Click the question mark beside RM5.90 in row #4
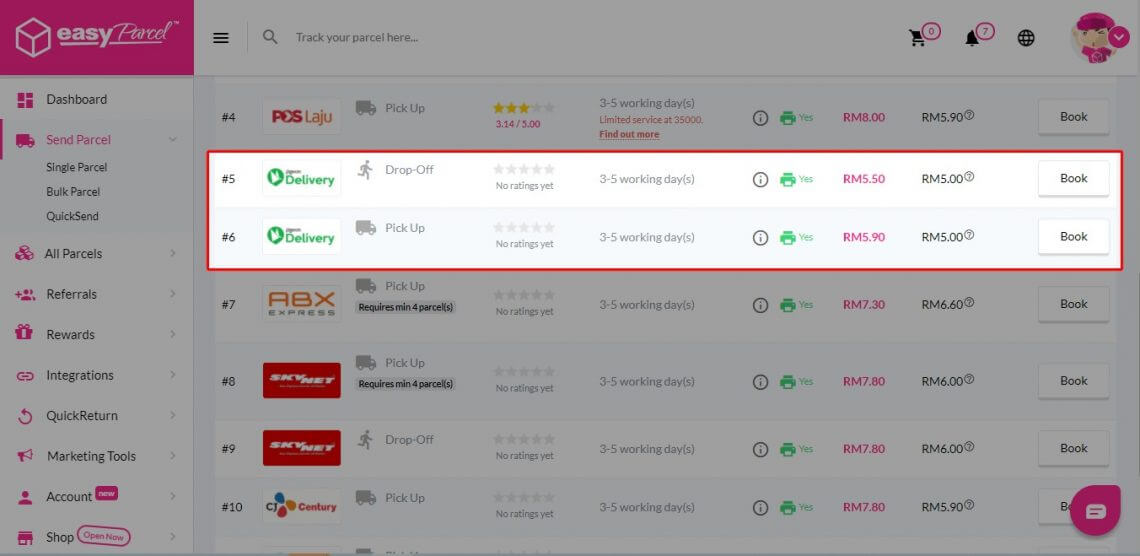1140x556 pixels. pos(969,116)
